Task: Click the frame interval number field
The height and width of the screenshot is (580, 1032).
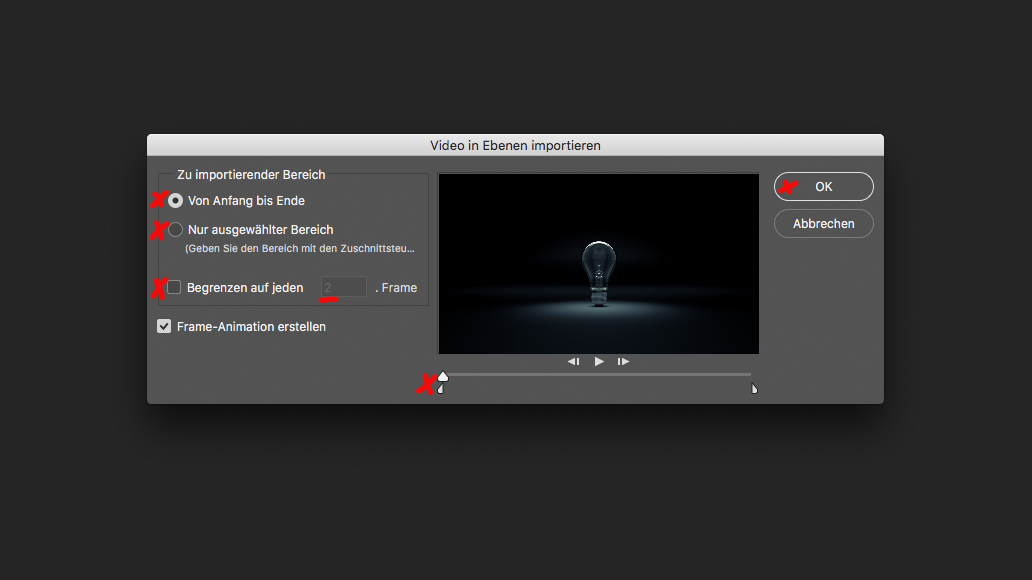Action: [x=343, y=287]
